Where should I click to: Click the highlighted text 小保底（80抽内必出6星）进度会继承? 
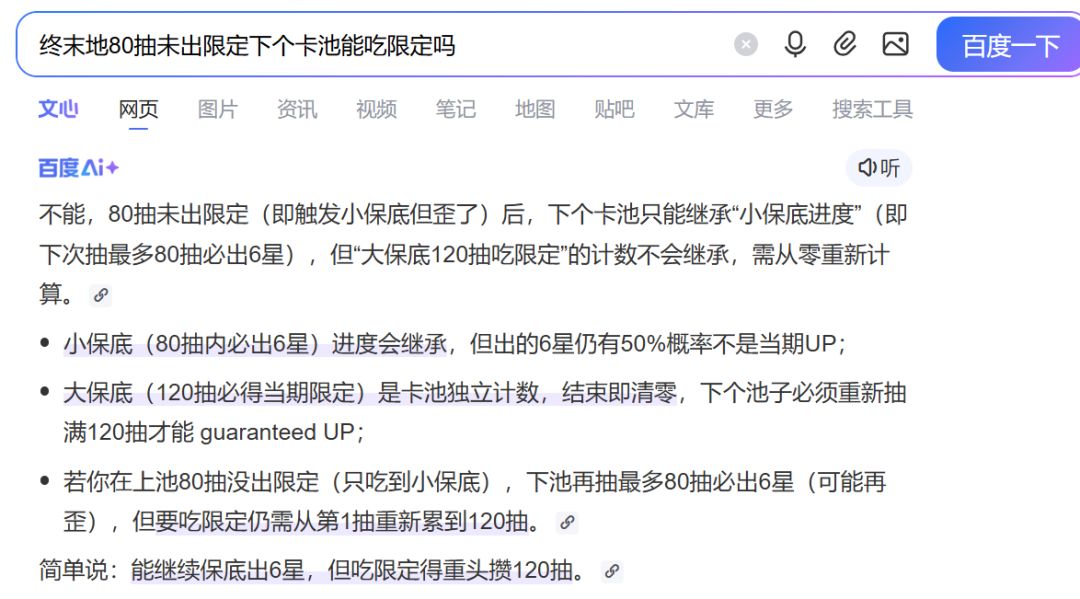[x=255, y=344]
